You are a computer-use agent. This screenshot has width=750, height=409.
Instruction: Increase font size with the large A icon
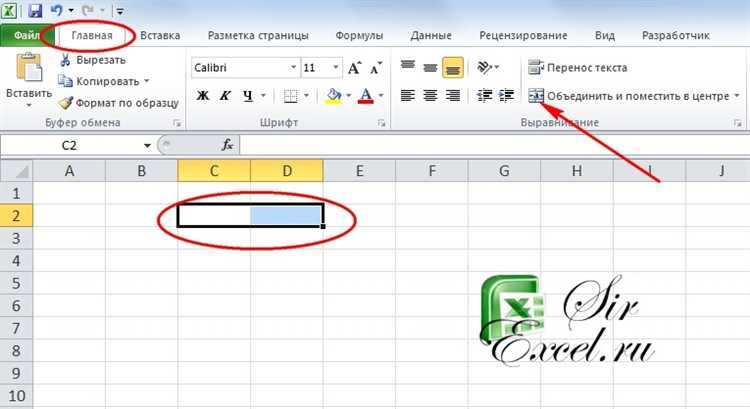[354, 68]
